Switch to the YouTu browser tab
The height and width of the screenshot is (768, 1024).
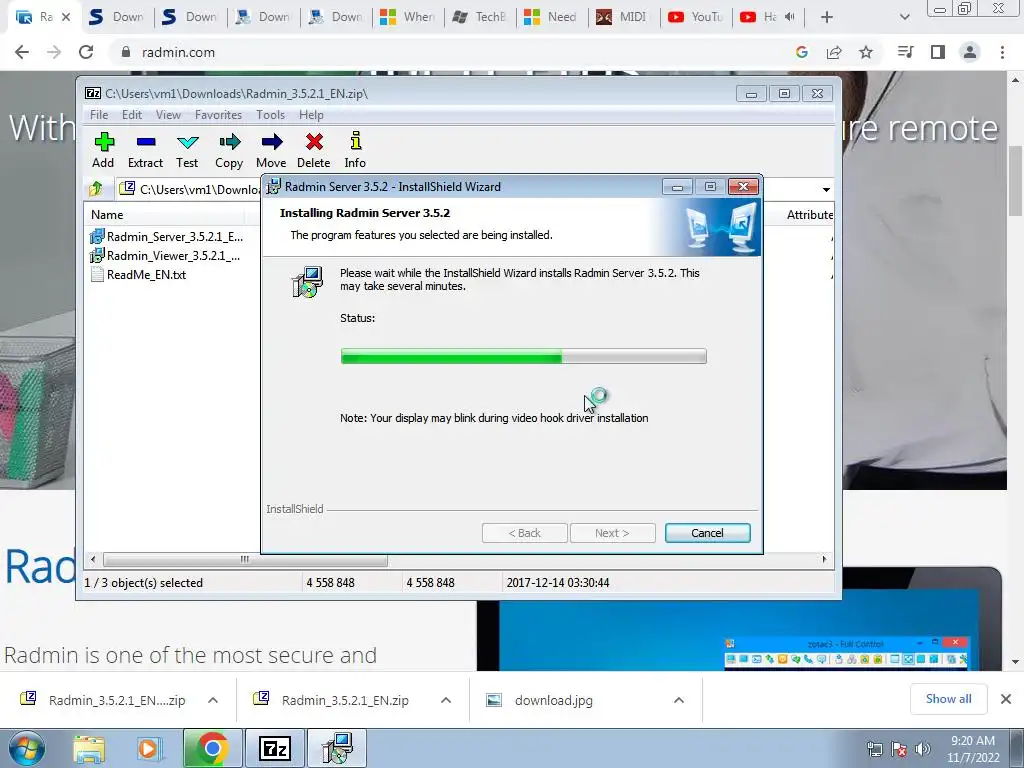(x=696, y=17)
